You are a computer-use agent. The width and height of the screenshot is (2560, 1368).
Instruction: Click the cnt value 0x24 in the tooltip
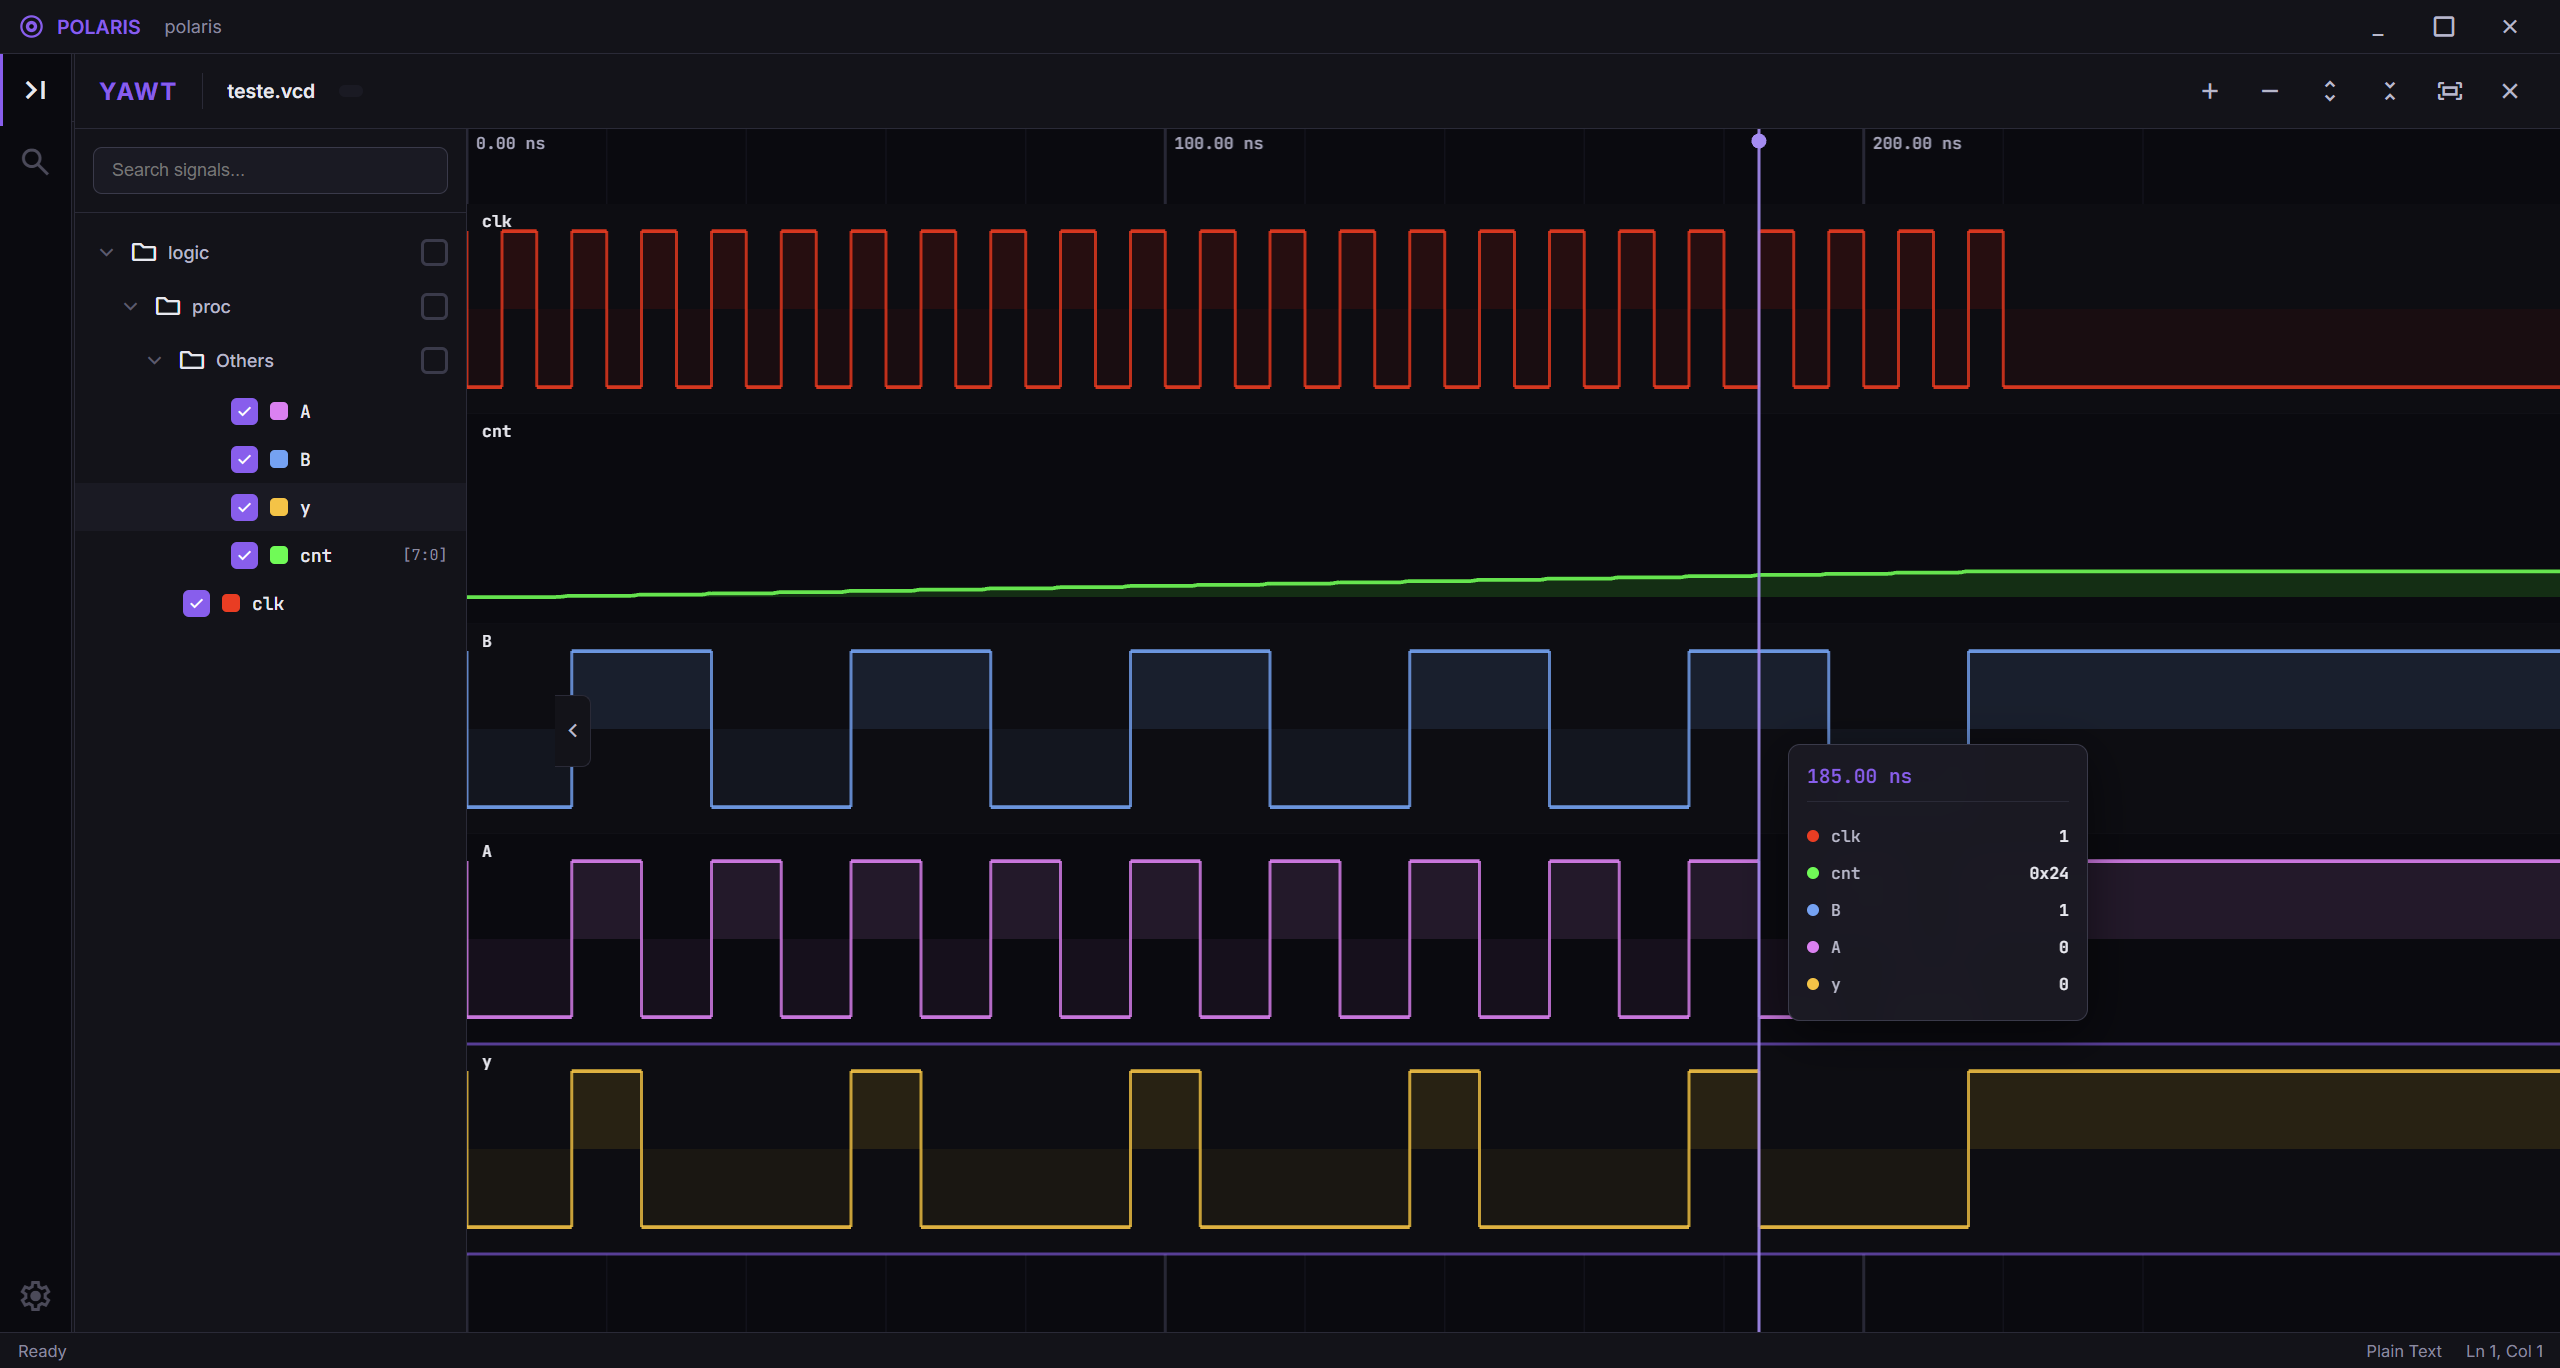click(x=2048, y=873)
